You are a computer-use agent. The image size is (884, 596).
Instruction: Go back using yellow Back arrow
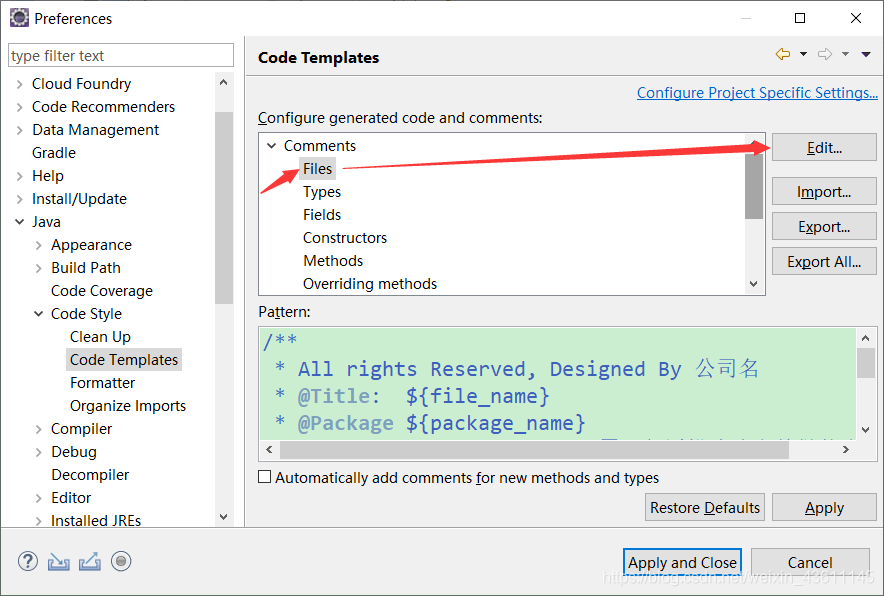click(783, 54)
